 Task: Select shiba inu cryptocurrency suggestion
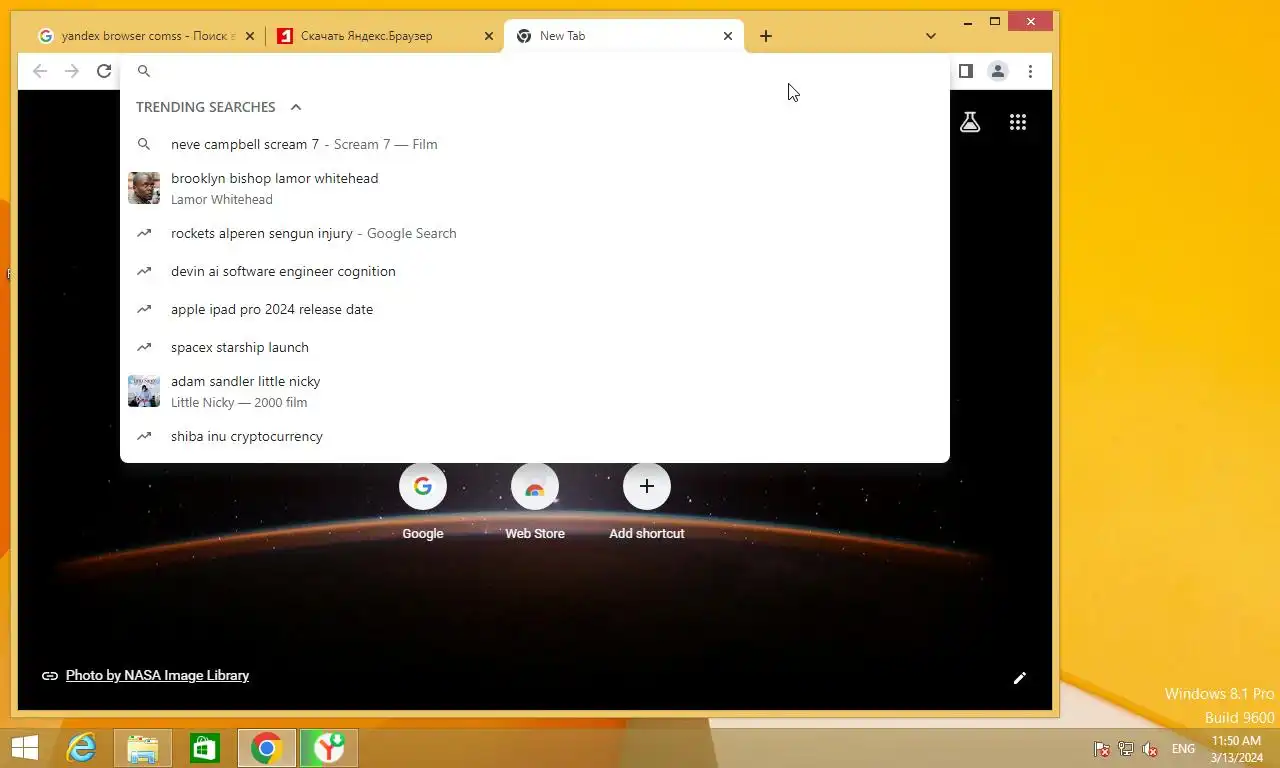[535, 436]
